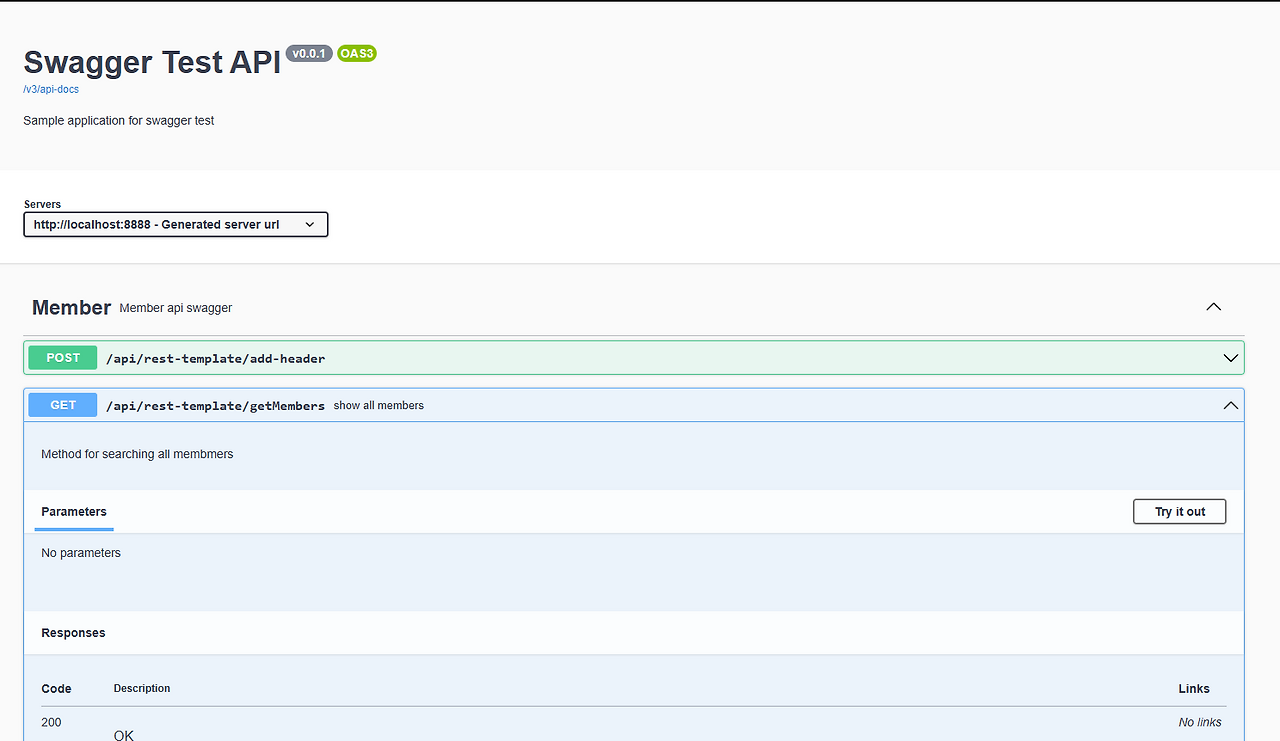Click the v0.0.1 version badge
The image size is (1280, 741).
point(309,53)
